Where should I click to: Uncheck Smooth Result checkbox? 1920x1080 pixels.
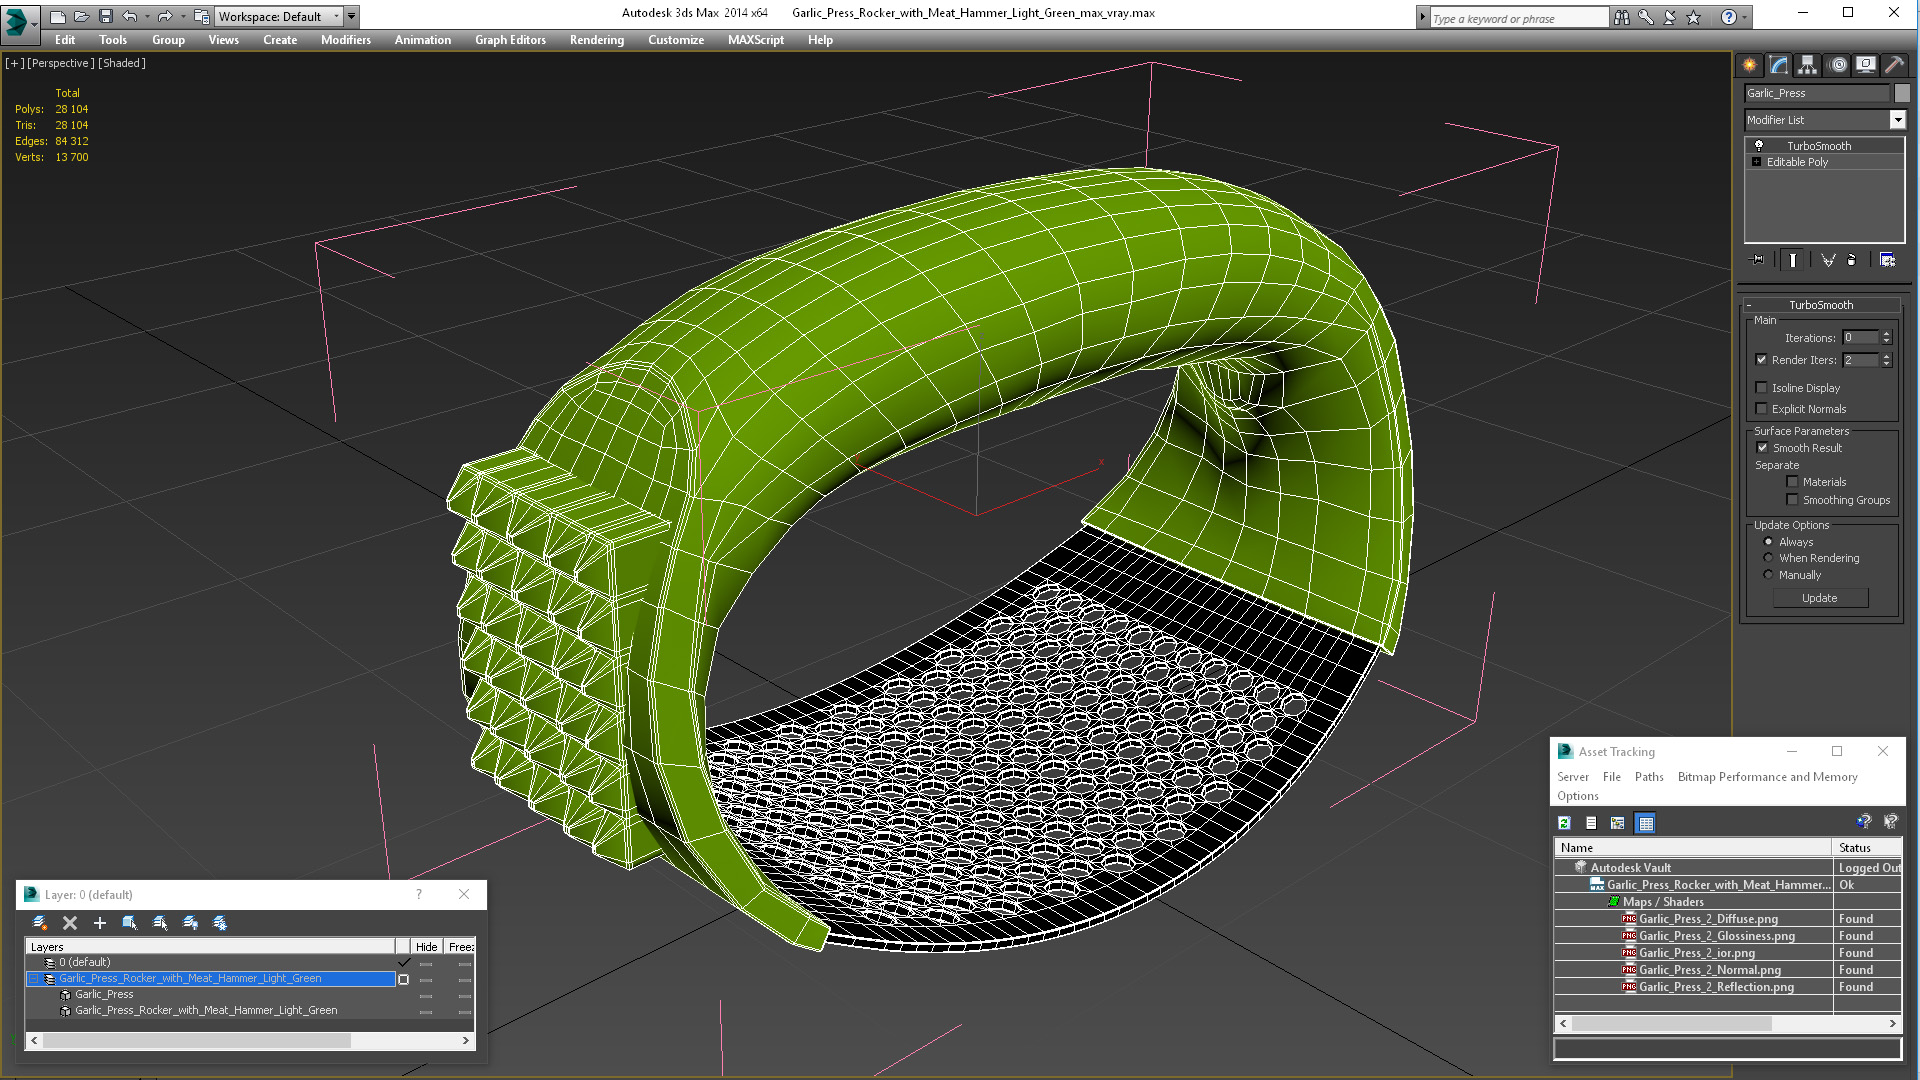coord(1762,448)
